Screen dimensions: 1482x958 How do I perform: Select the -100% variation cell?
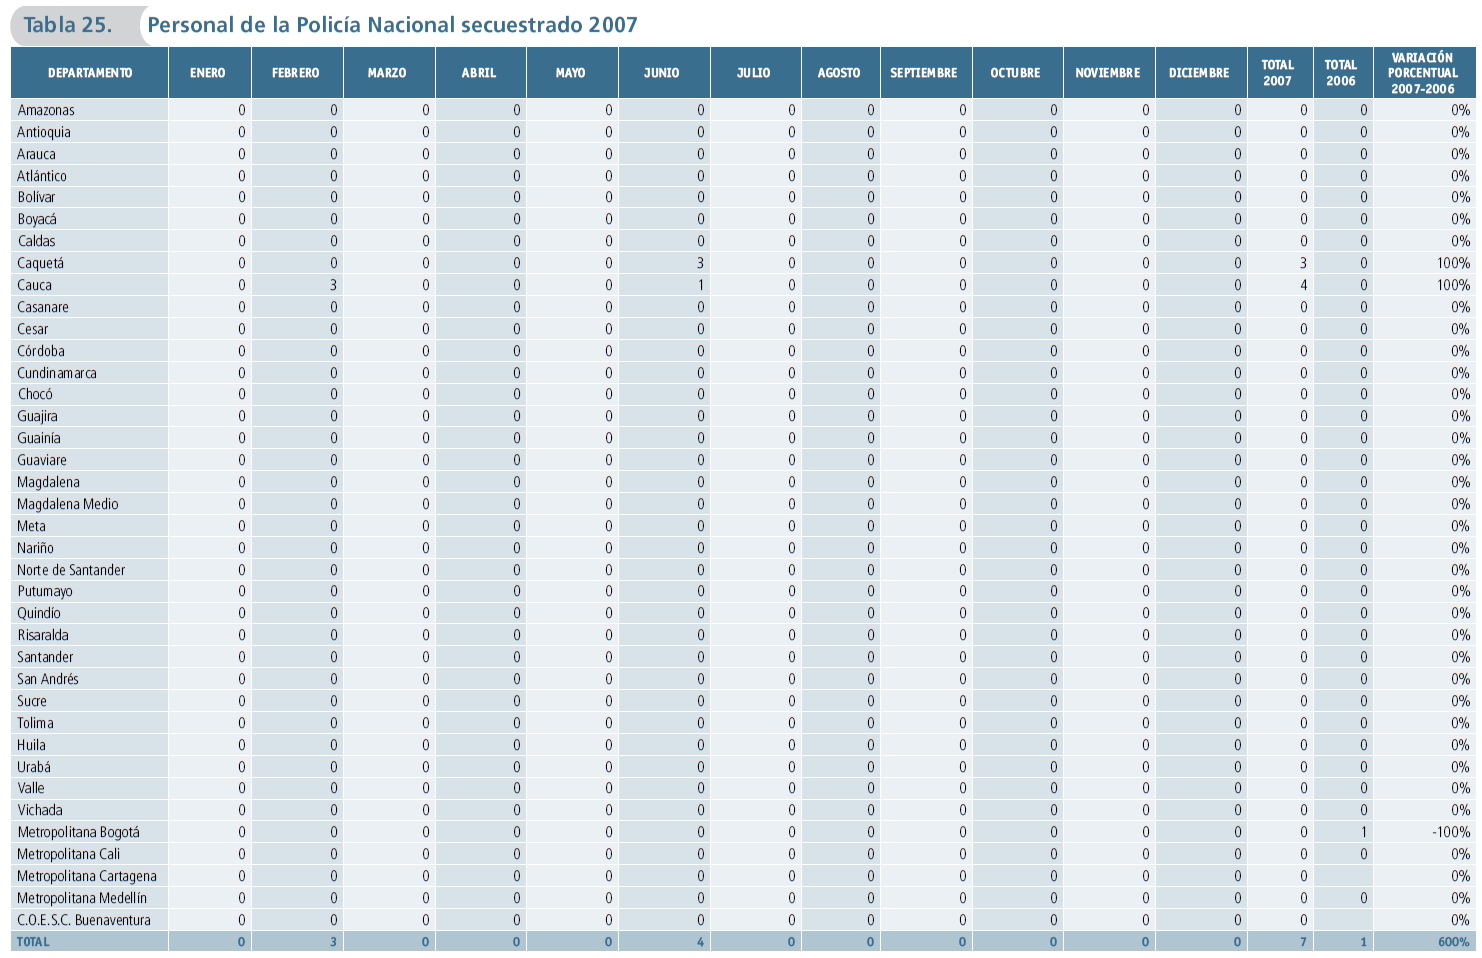pyautogui.click(x=1450, y=832)
